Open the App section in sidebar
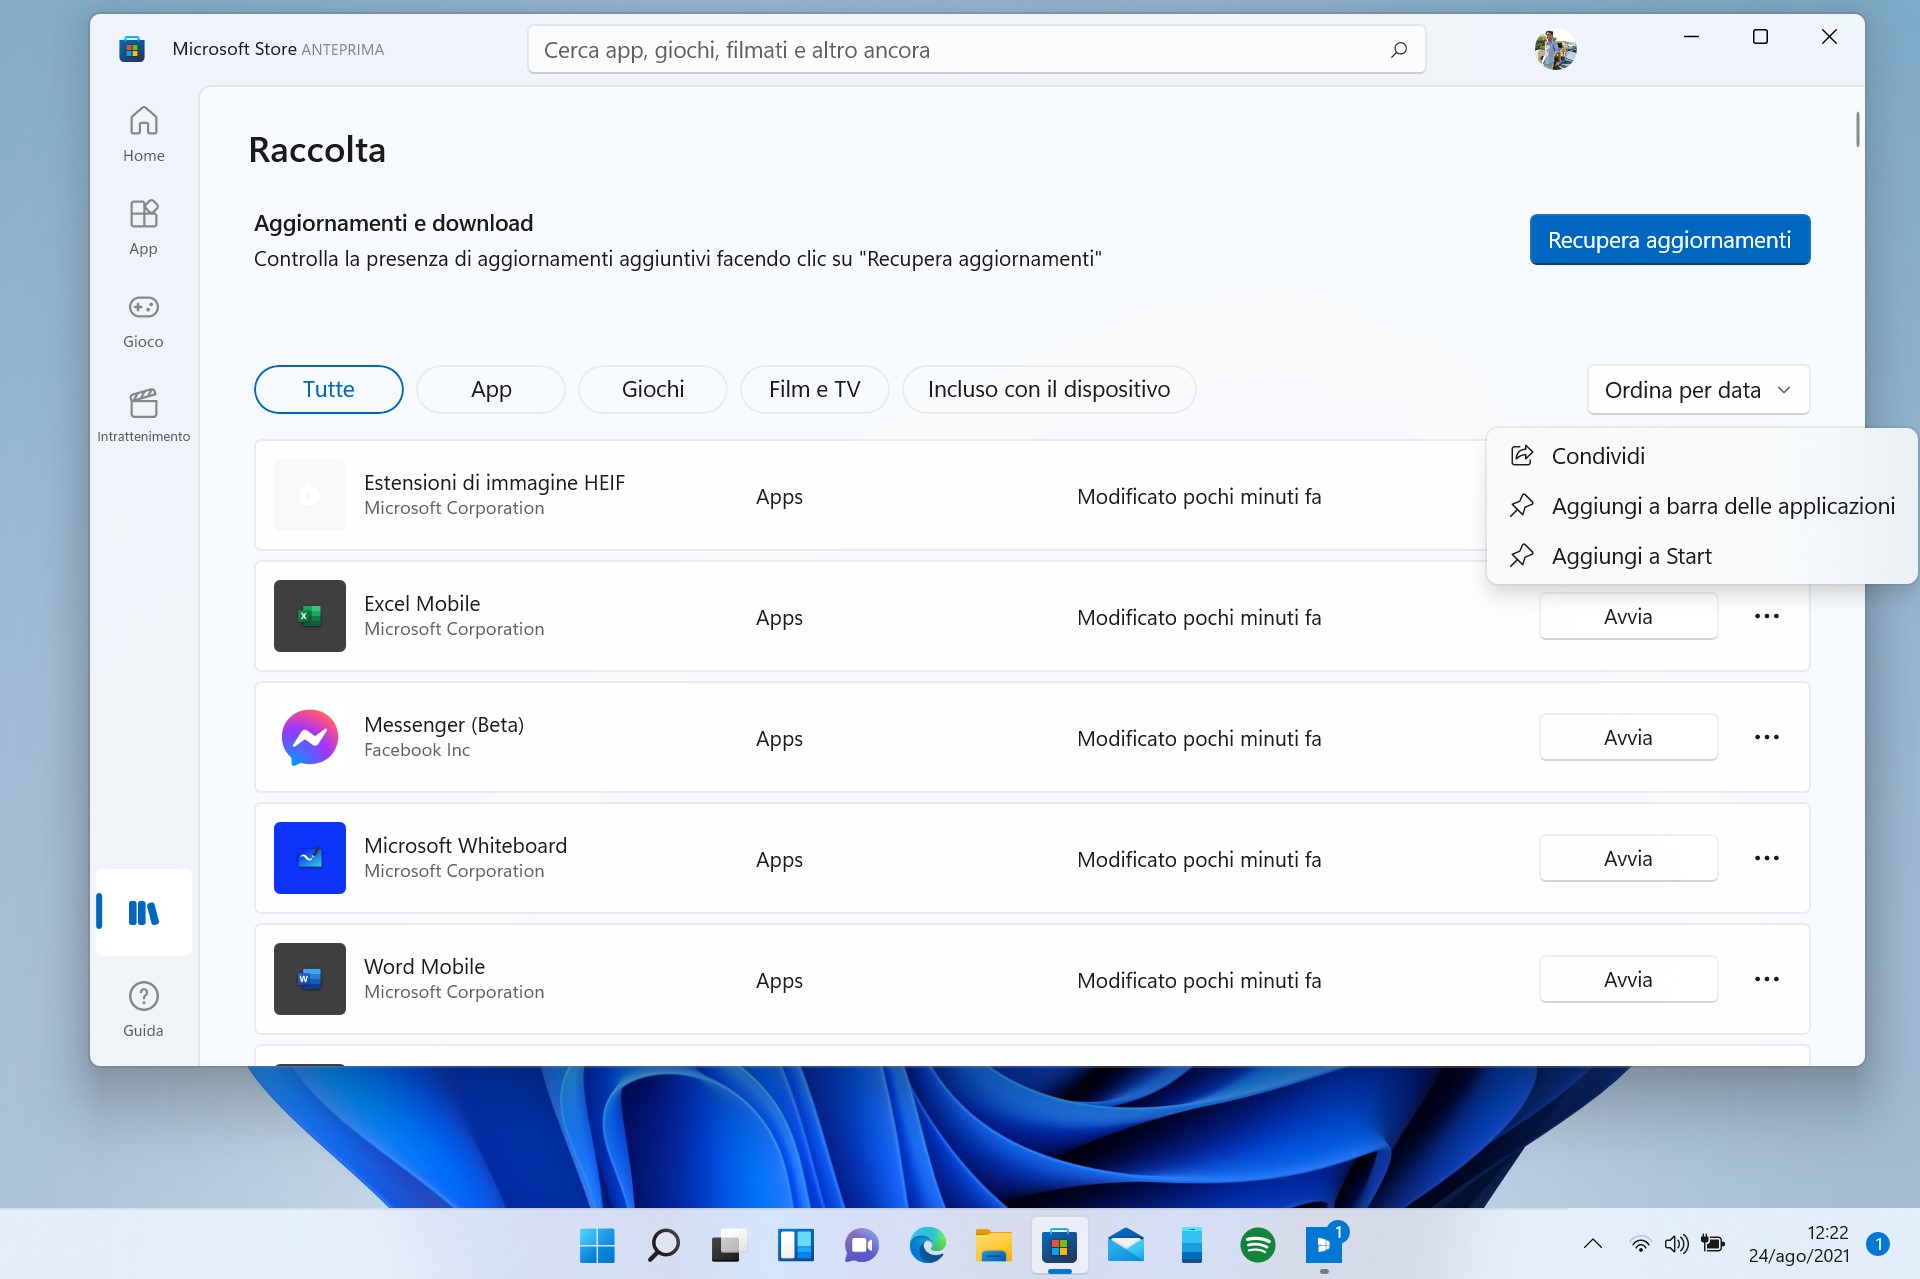Viewport: 1920px width, 1279px height. click(x=143, y=228)
